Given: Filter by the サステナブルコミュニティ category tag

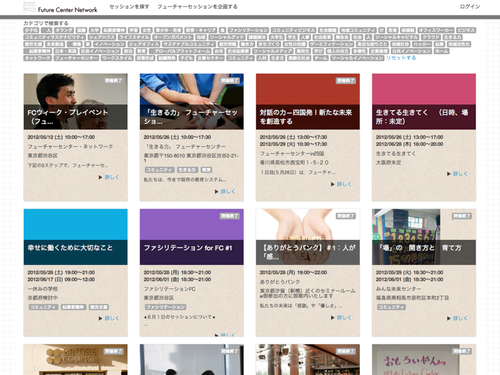Looking at the screenshot, I should [189, 44].
